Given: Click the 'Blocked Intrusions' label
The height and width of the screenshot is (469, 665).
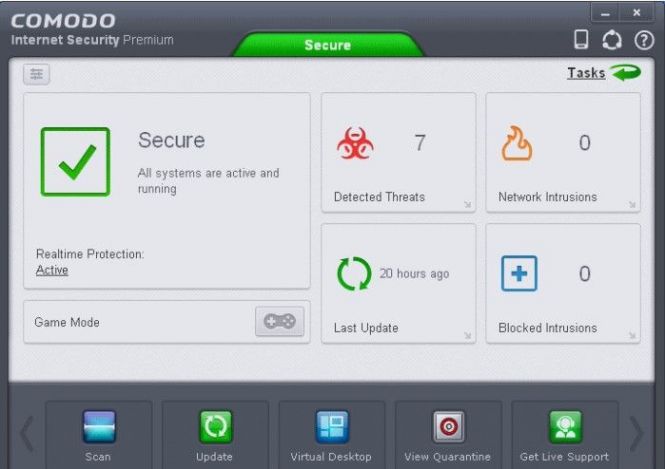Looking at the screenshot, I should click(x=548, y=328).
